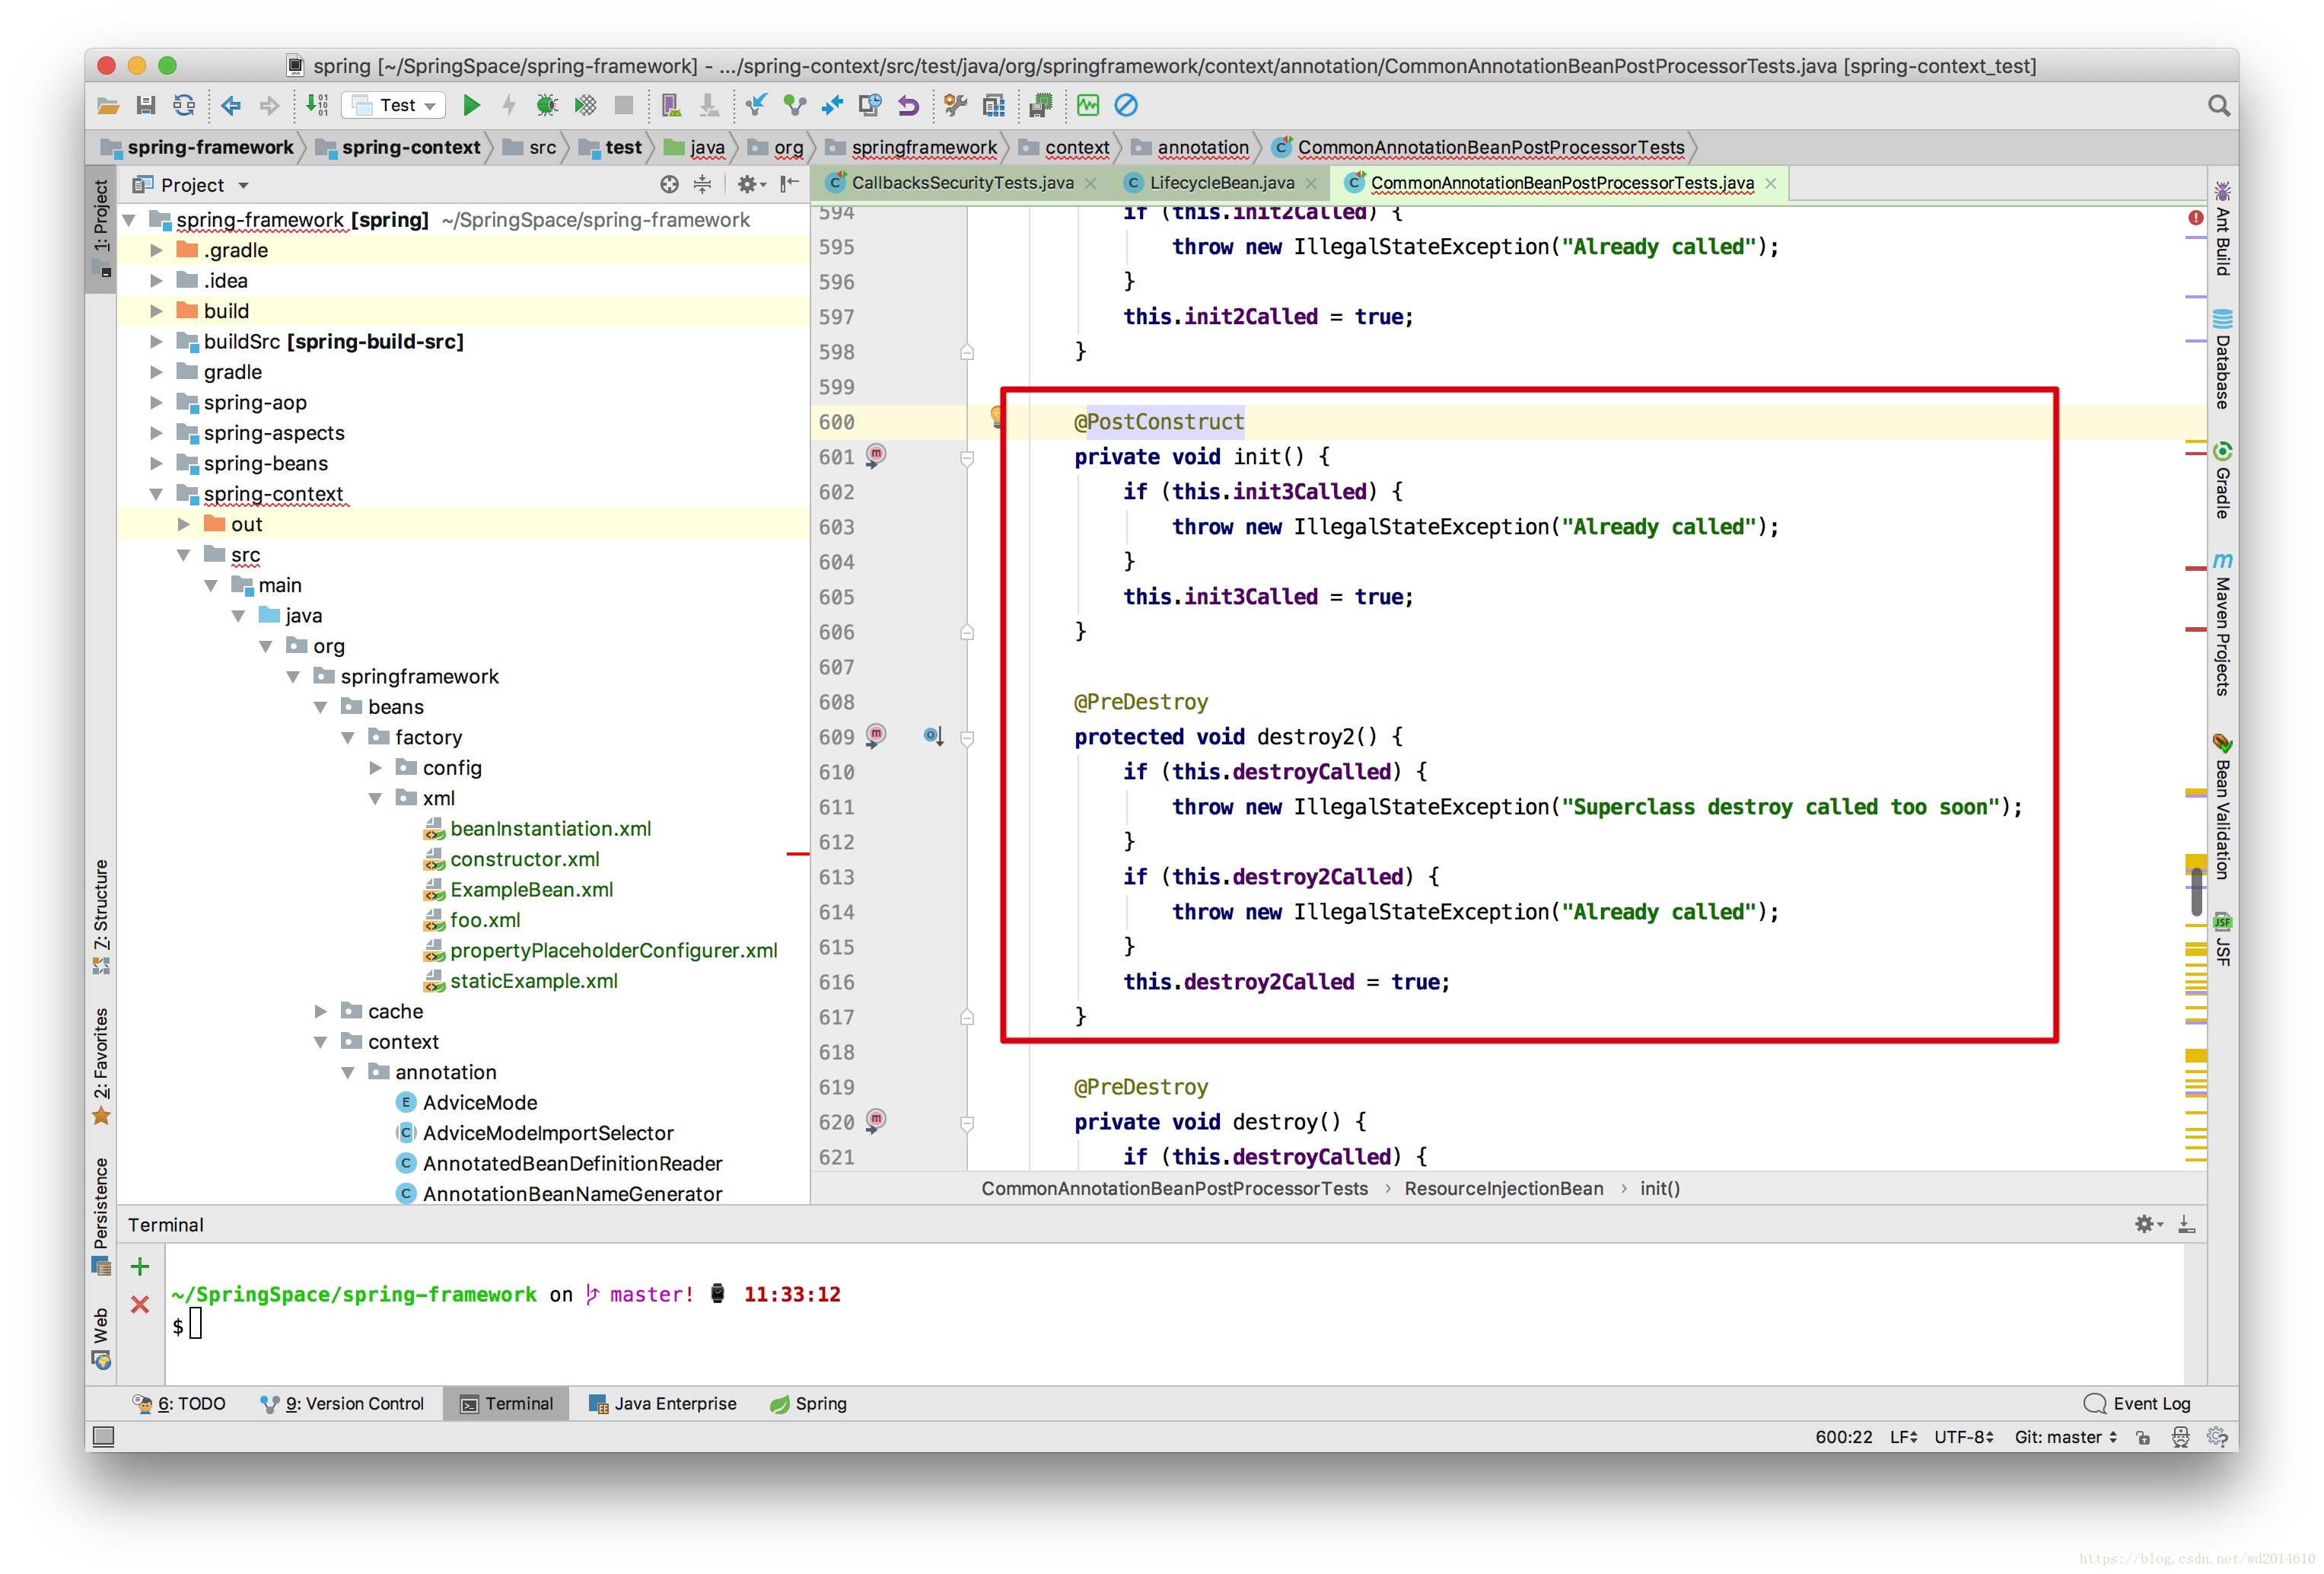This screenshot has width=2324, height=1574.
Task: Open the Project Structure icon
Action: click(x=994, y=105)
